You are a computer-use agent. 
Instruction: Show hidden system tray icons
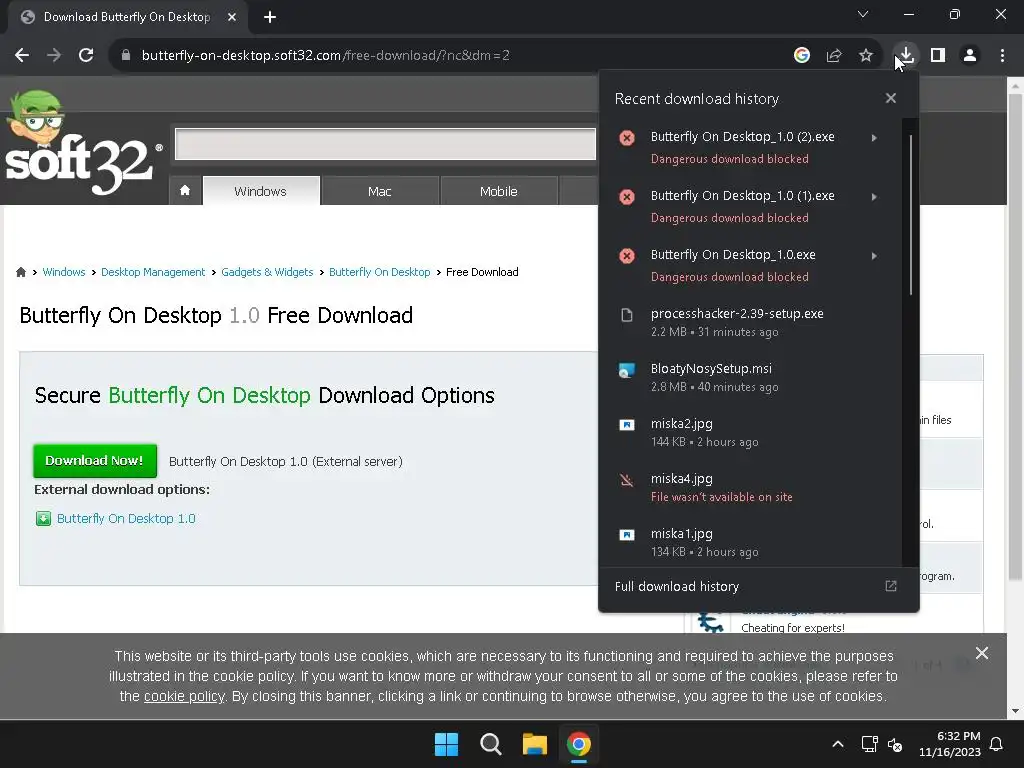(x=838, y=744)
